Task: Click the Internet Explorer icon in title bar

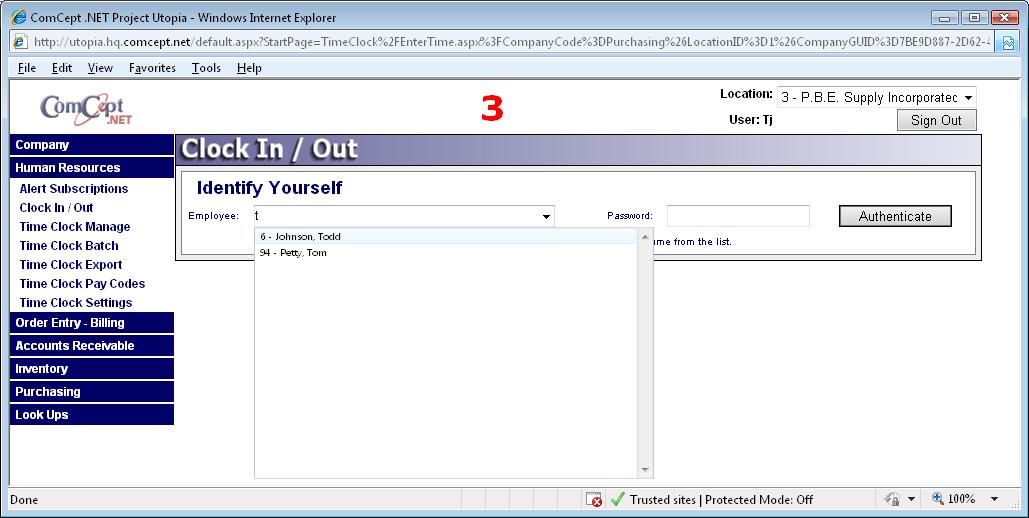Action: [18, 18]
